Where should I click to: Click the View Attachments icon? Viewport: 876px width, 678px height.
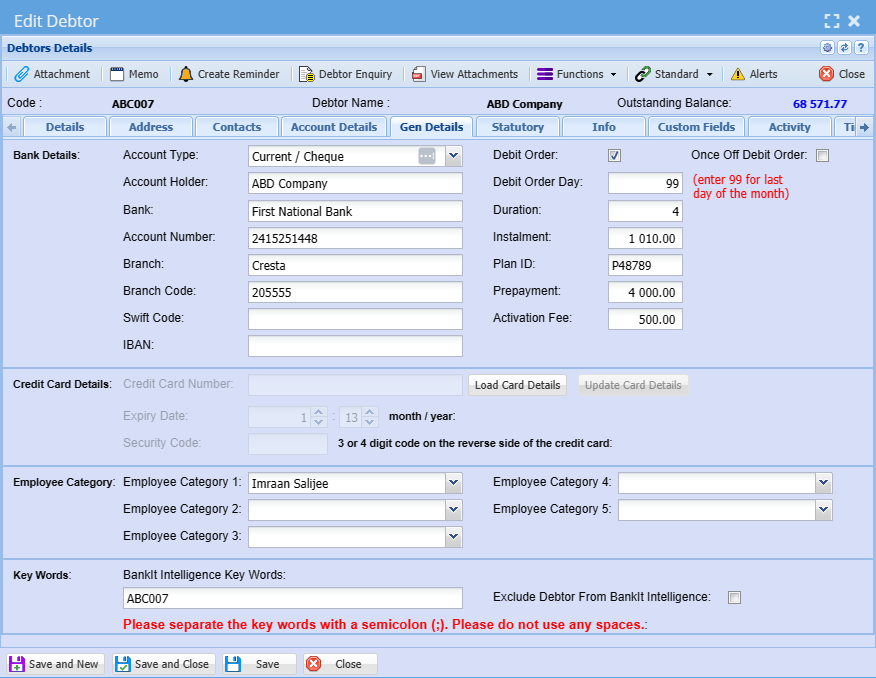pos(419,74)
